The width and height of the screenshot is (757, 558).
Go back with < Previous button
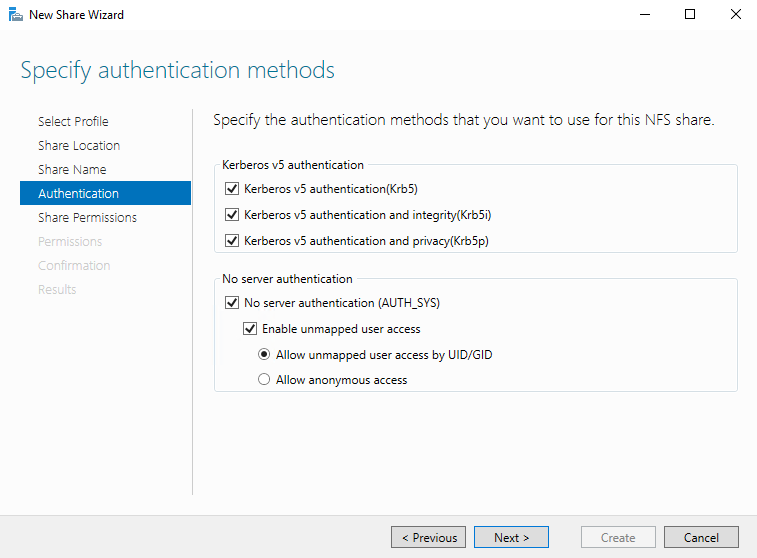429,537
